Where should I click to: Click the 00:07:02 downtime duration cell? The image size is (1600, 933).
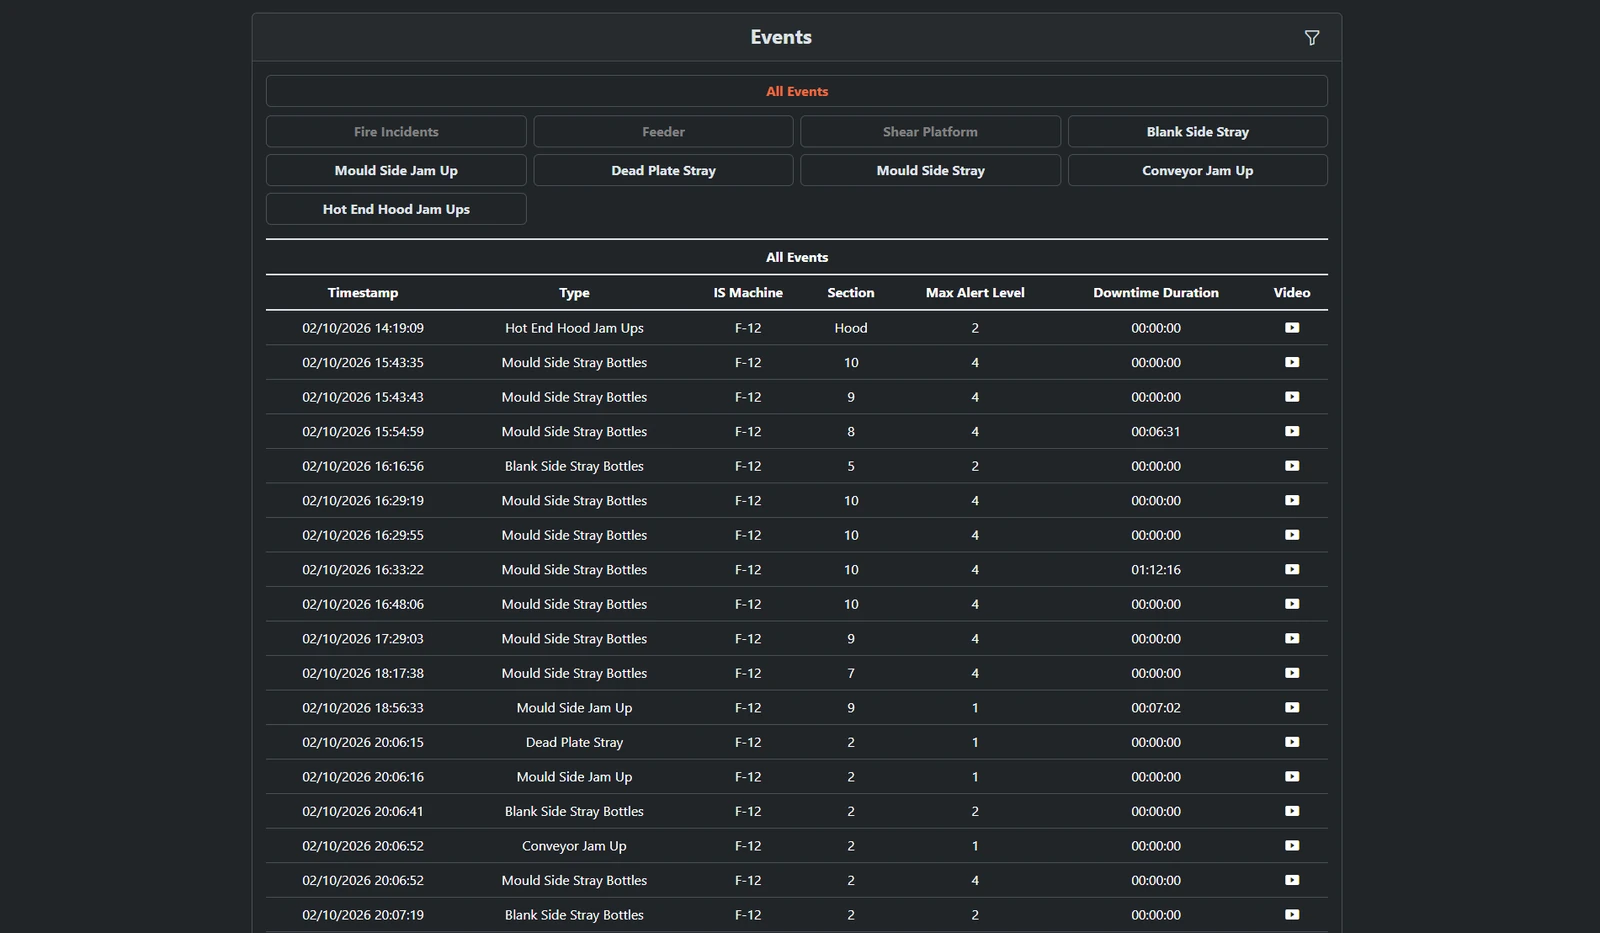[x=1156, y=707]
